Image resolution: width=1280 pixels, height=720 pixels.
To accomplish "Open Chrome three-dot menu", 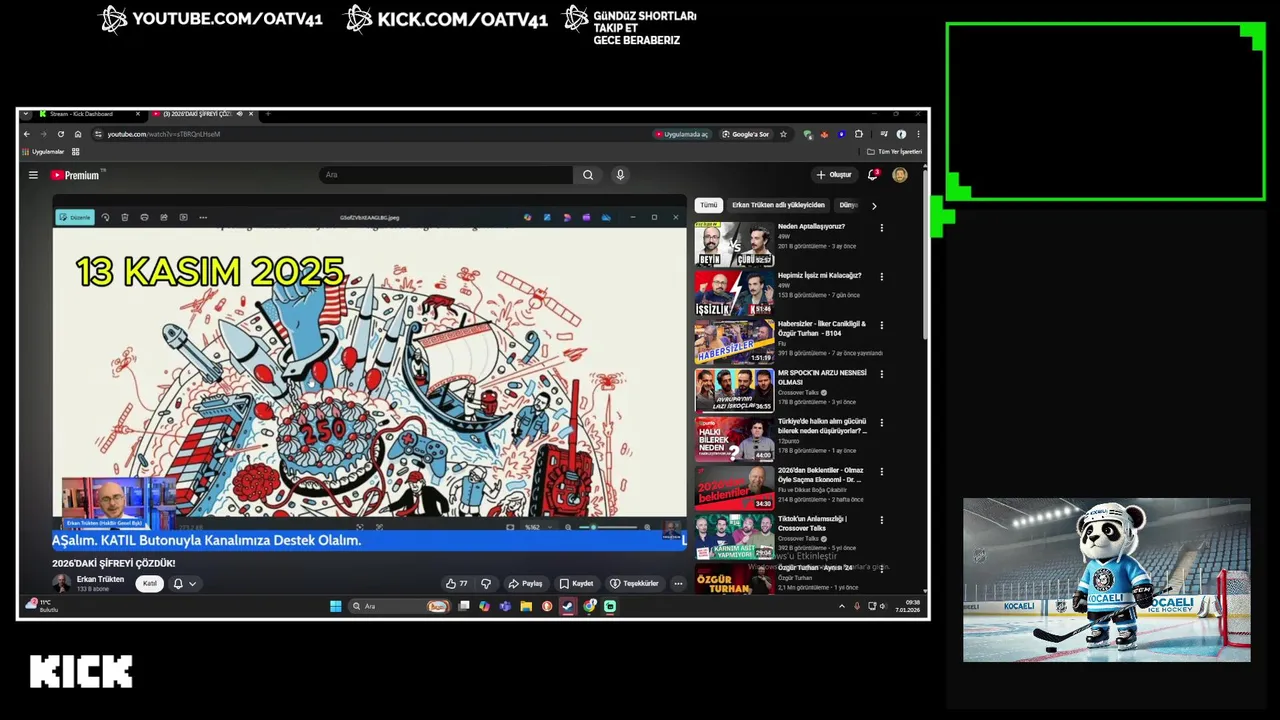I will (918, 134).
